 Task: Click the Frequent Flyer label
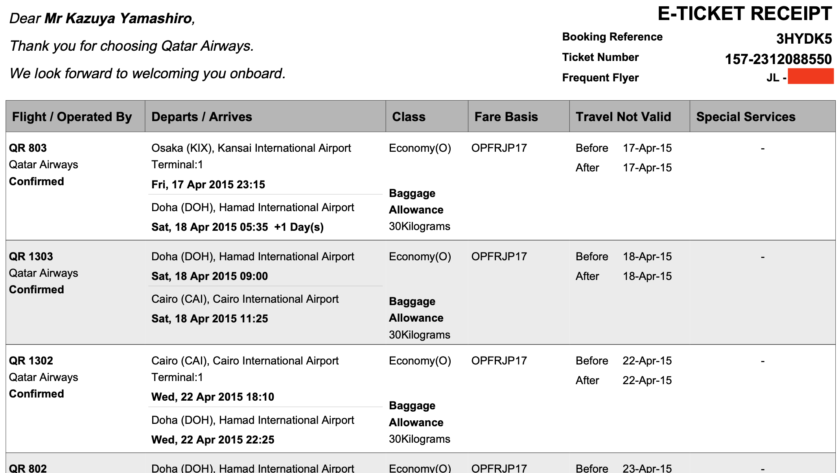[x=600, y=77]
